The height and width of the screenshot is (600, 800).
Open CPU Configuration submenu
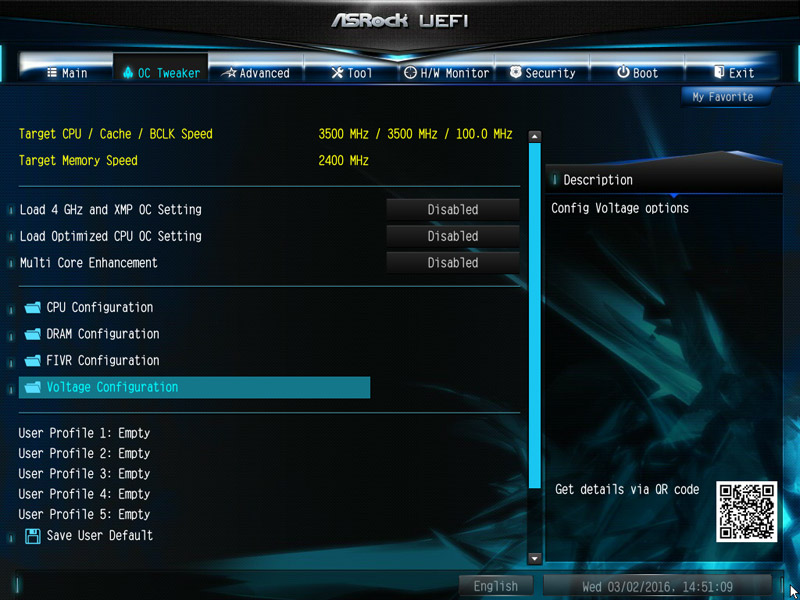point(99,307)
